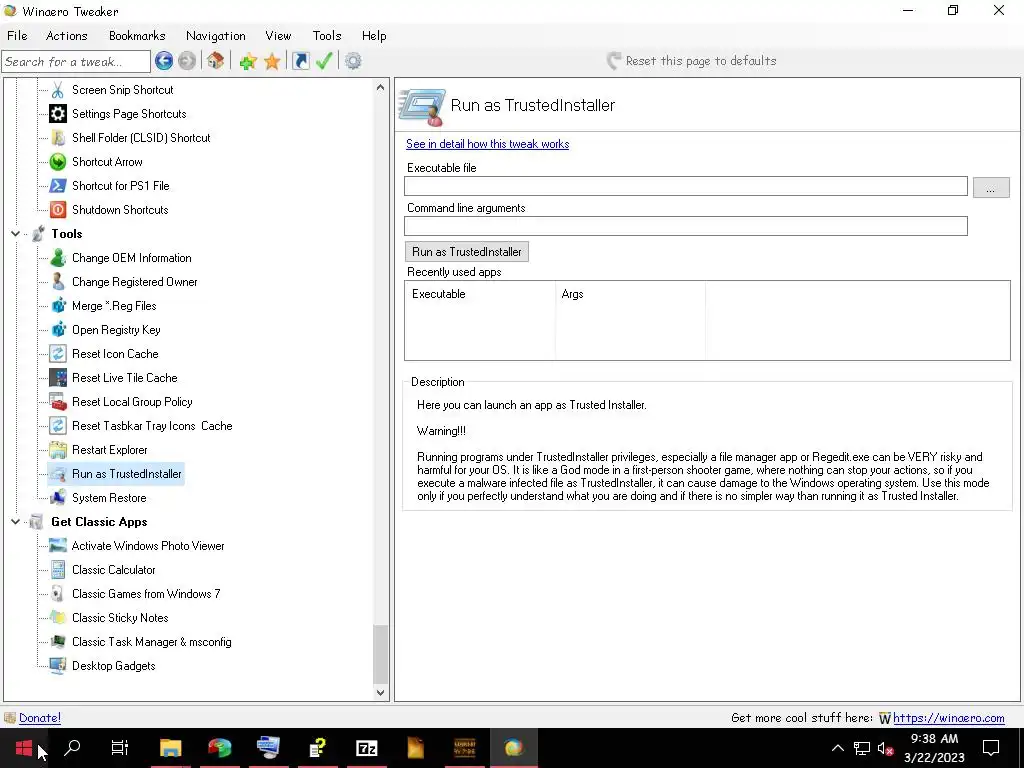Click the Activate Windows Photo Viewer icon
The width and height of the screenshot is (1024, 768).
[x=58, y=546]
